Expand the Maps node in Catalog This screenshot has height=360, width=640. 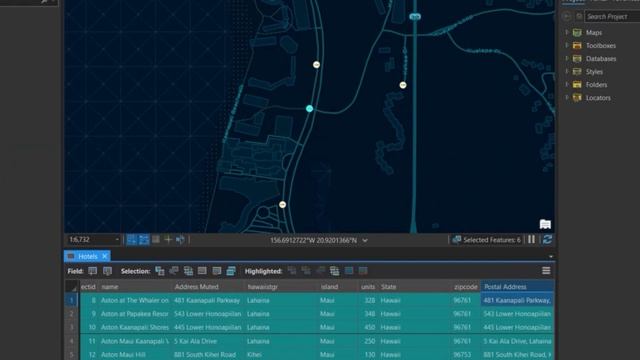point(567,32)
